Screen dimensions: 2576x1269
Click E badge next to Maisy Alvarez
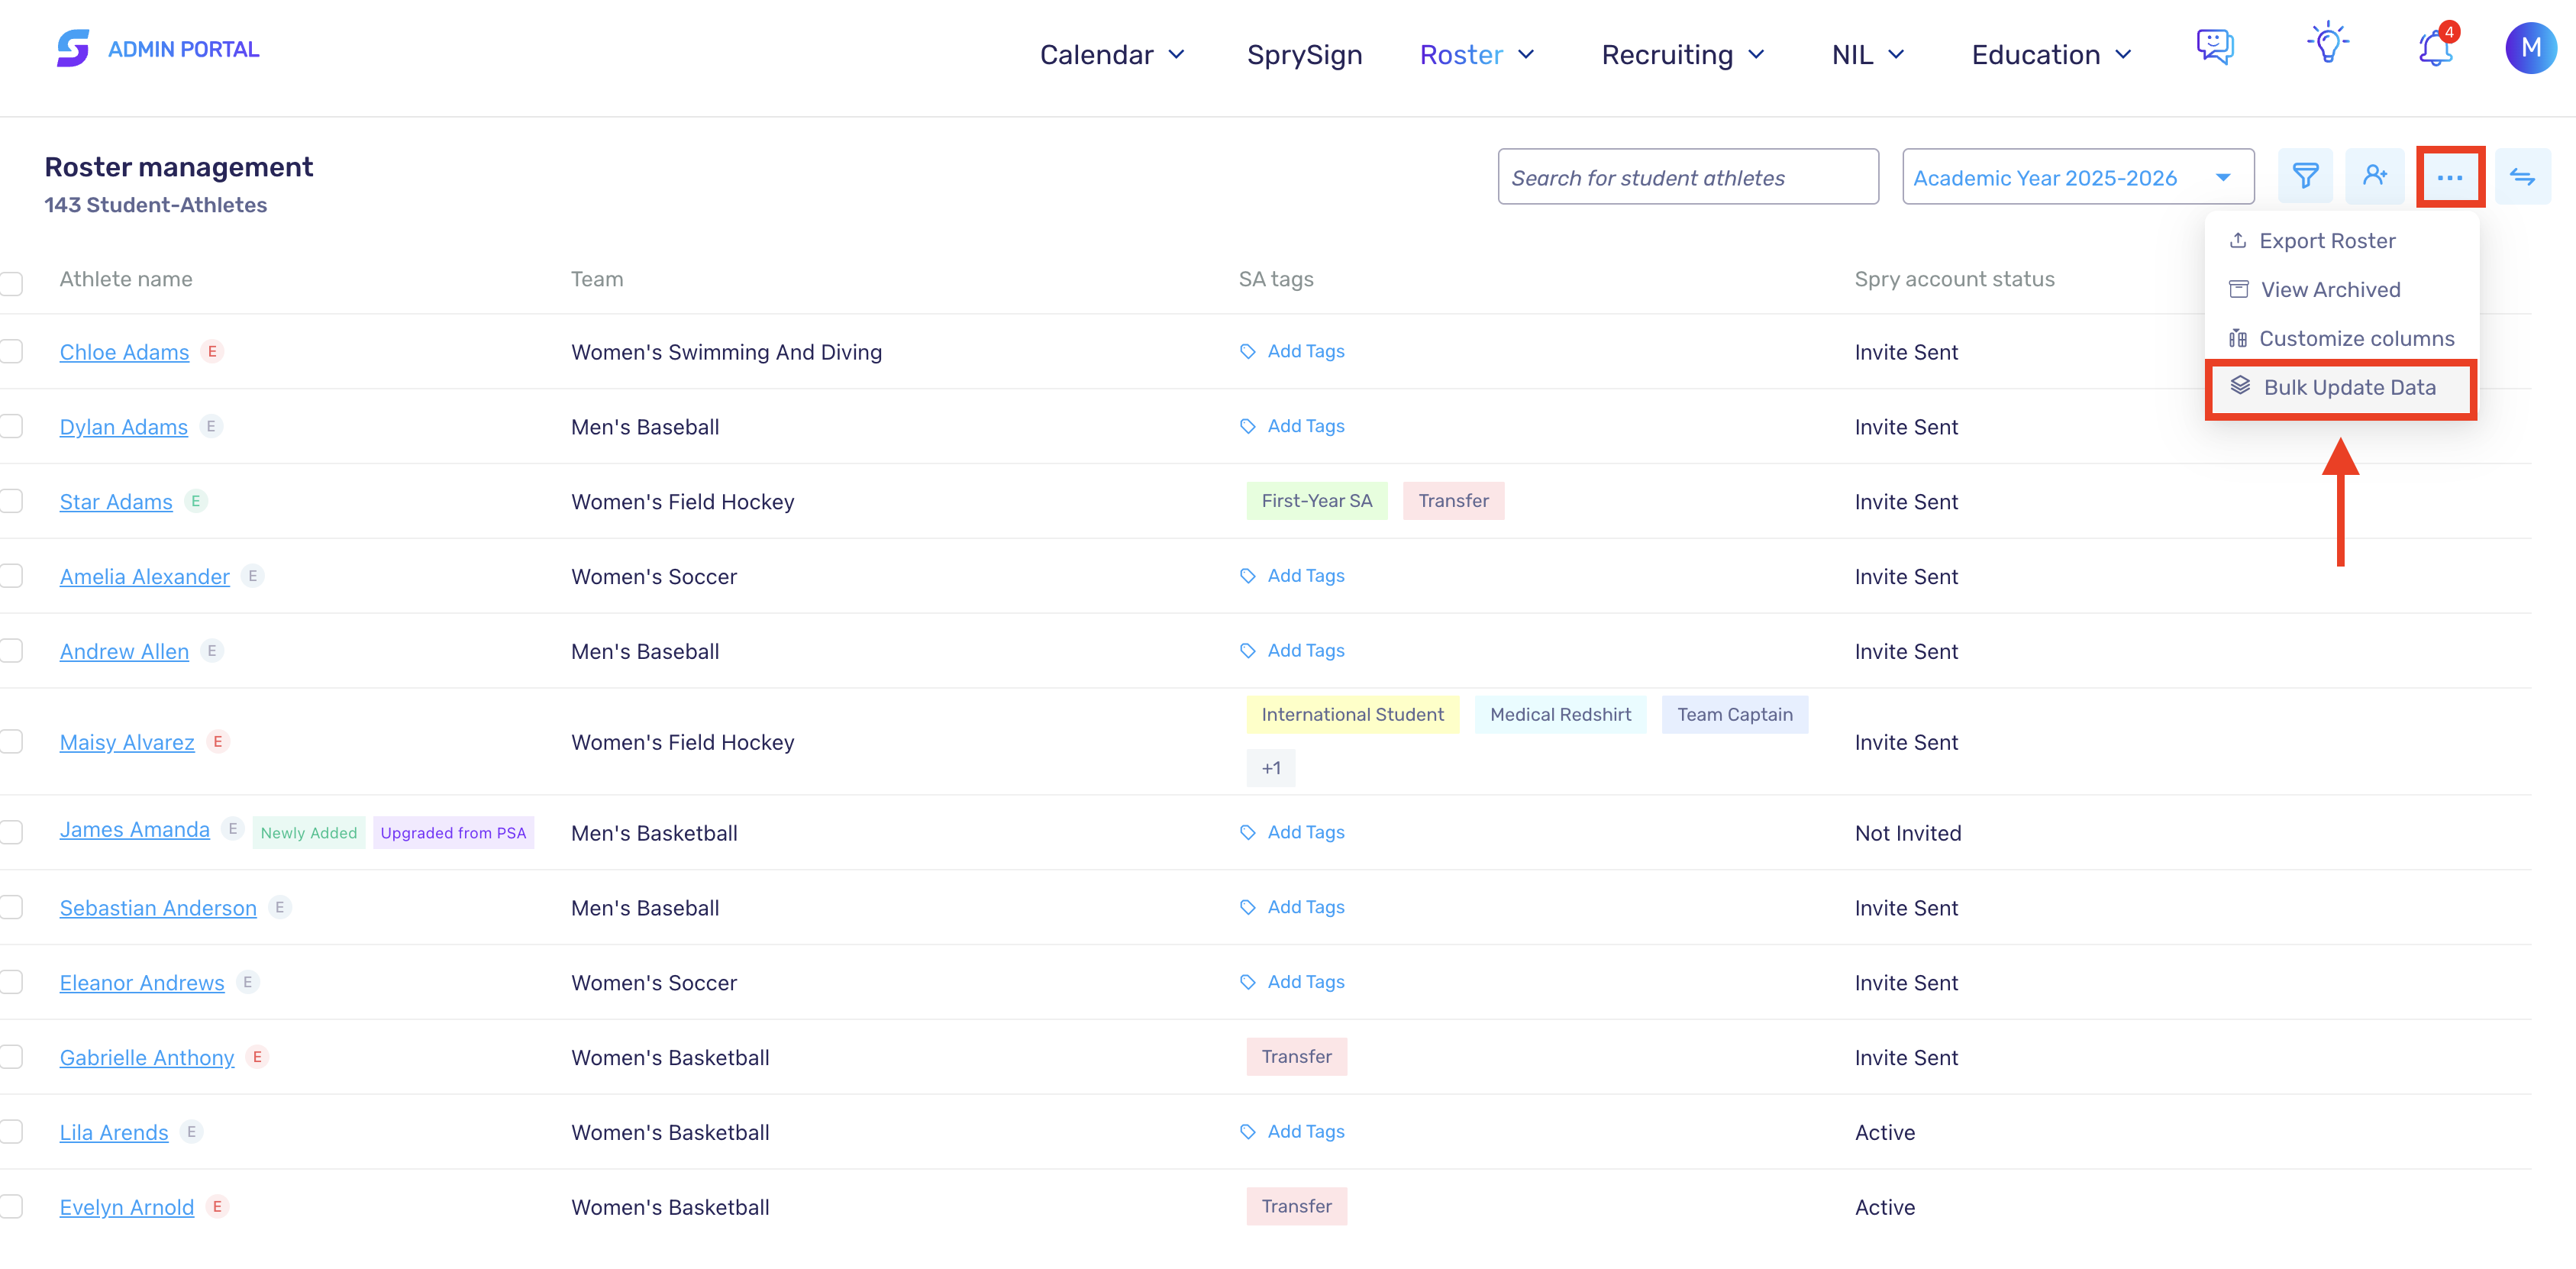point(218,742)
